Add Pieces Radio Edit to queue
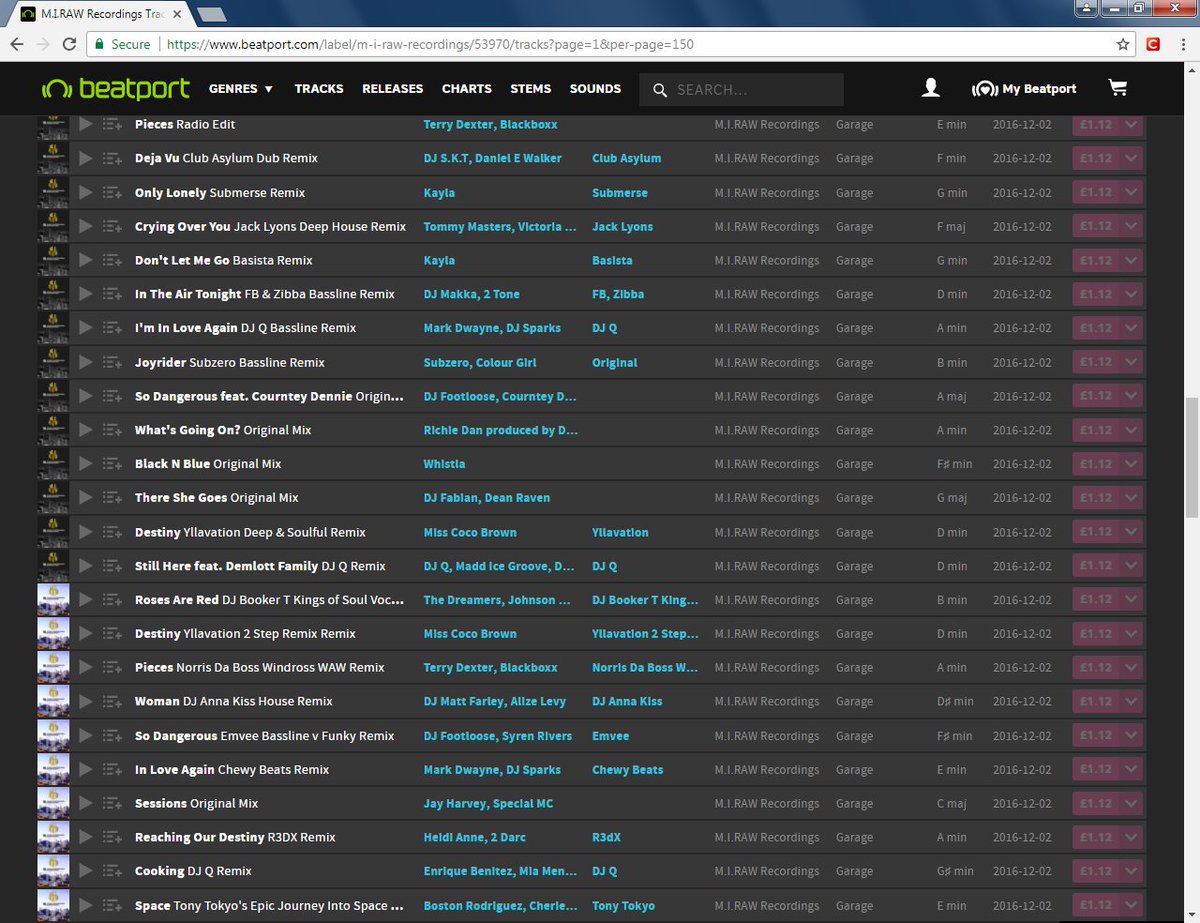 111,124
